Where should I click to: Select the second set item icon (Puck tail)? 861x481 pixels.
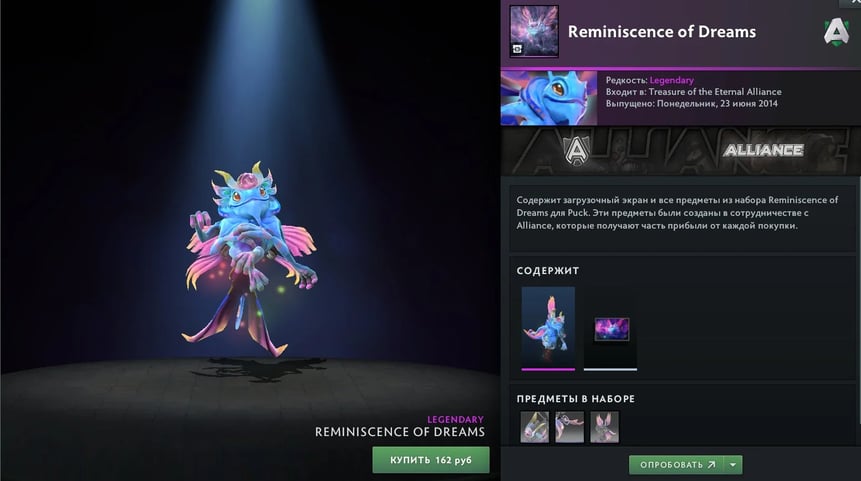pos(569,427)
